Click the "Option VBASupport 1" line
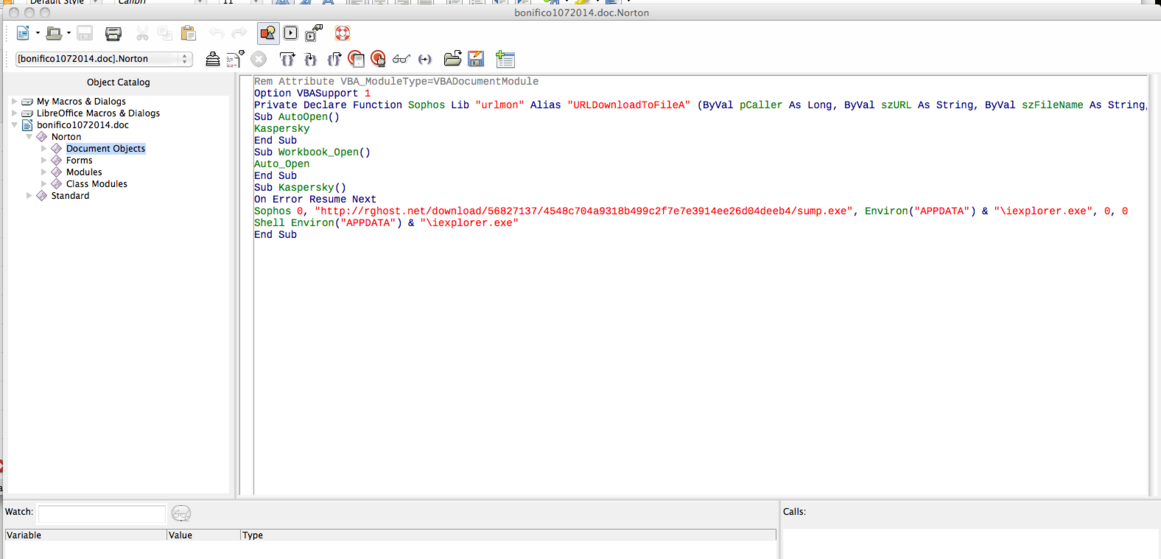The width and height of the screenshot is (1161, 559). (x=312, y=93)
